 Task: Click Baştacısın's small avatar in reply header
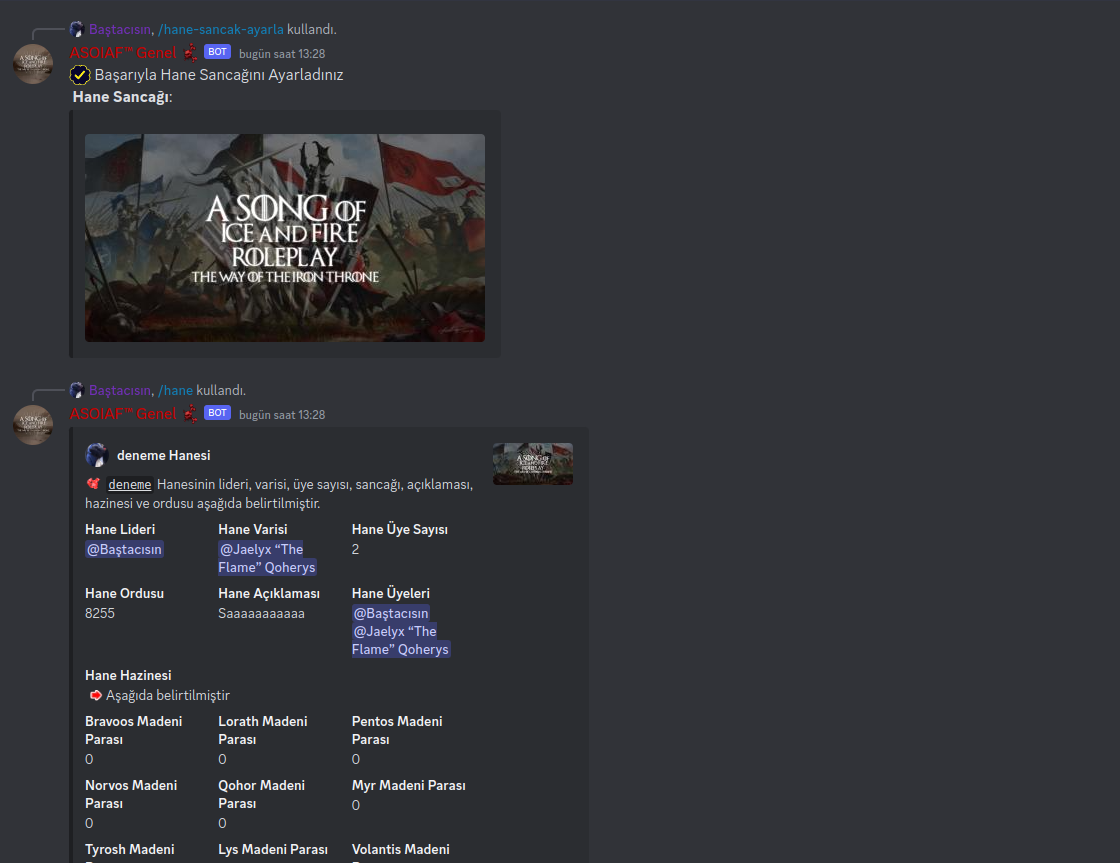point(77,28)
